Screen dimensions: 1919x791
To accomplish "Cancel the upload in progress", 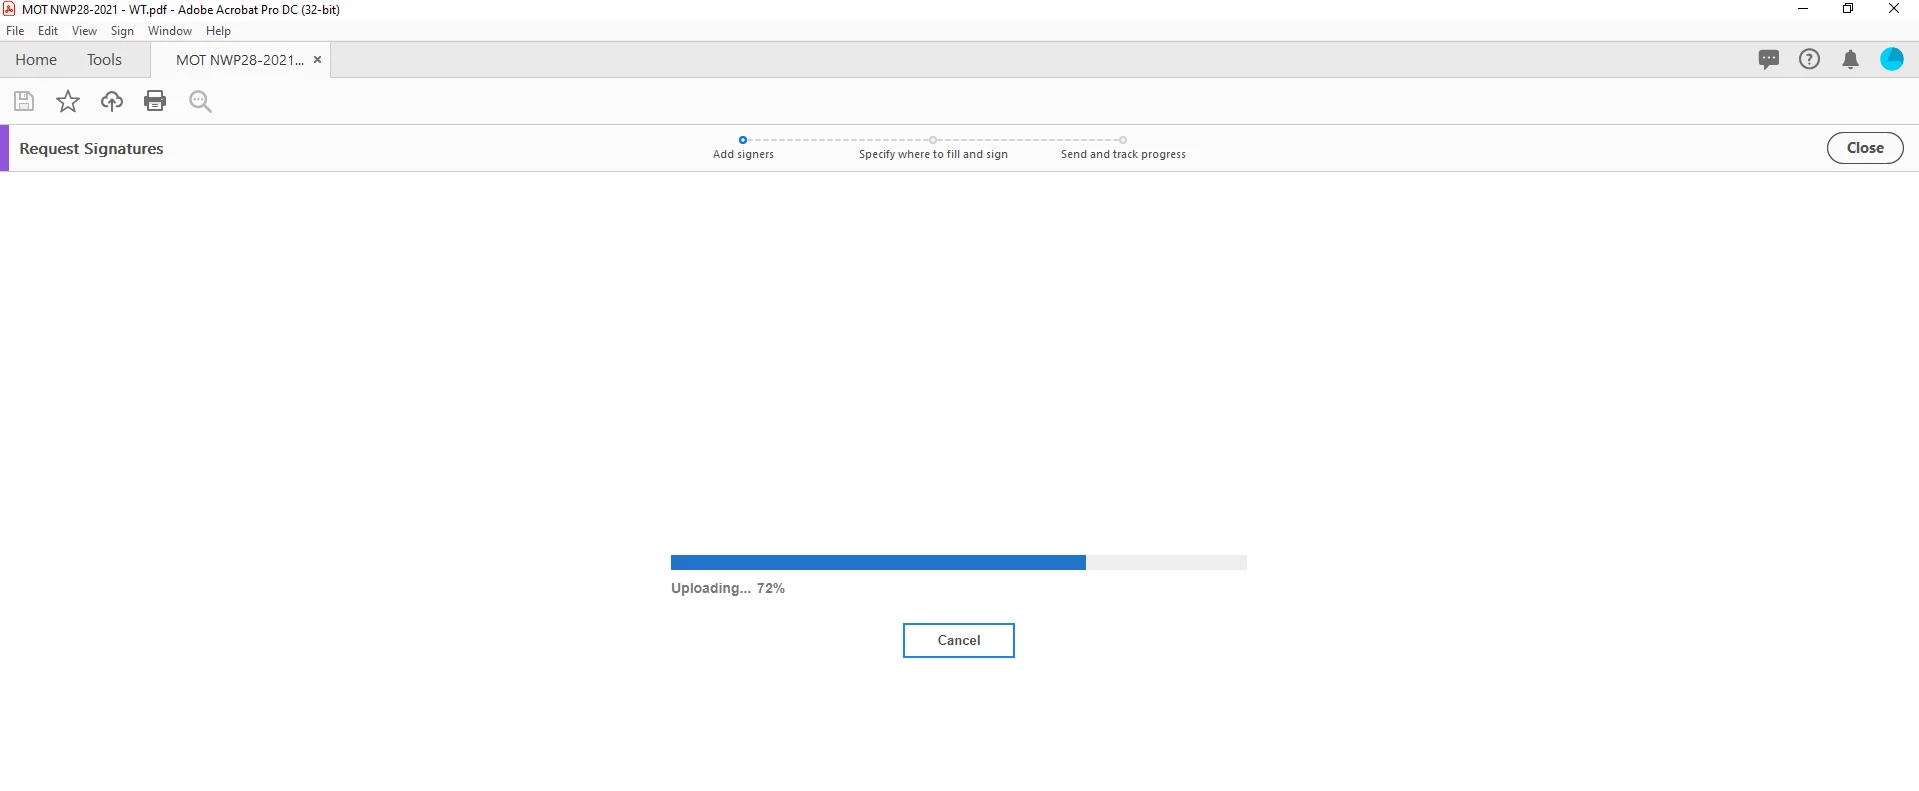I will pyautogui.click(x=958, y=640).
